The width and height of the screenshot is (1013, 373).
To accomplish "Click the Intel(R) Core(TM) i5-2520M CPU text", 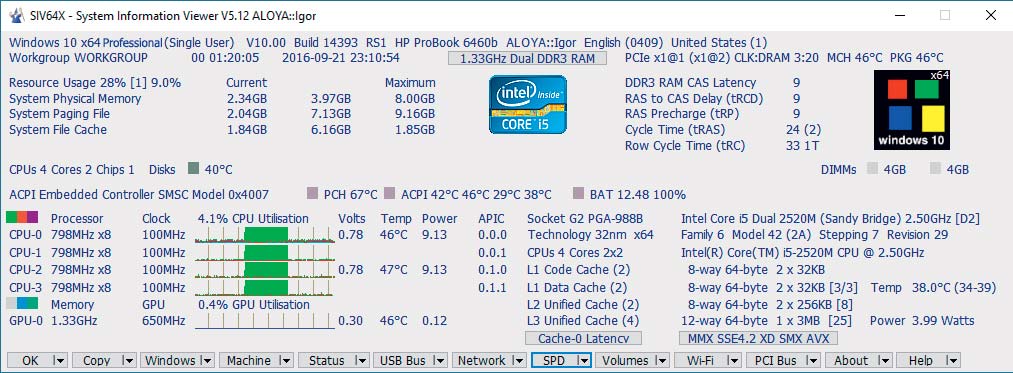I will (802, 253).
